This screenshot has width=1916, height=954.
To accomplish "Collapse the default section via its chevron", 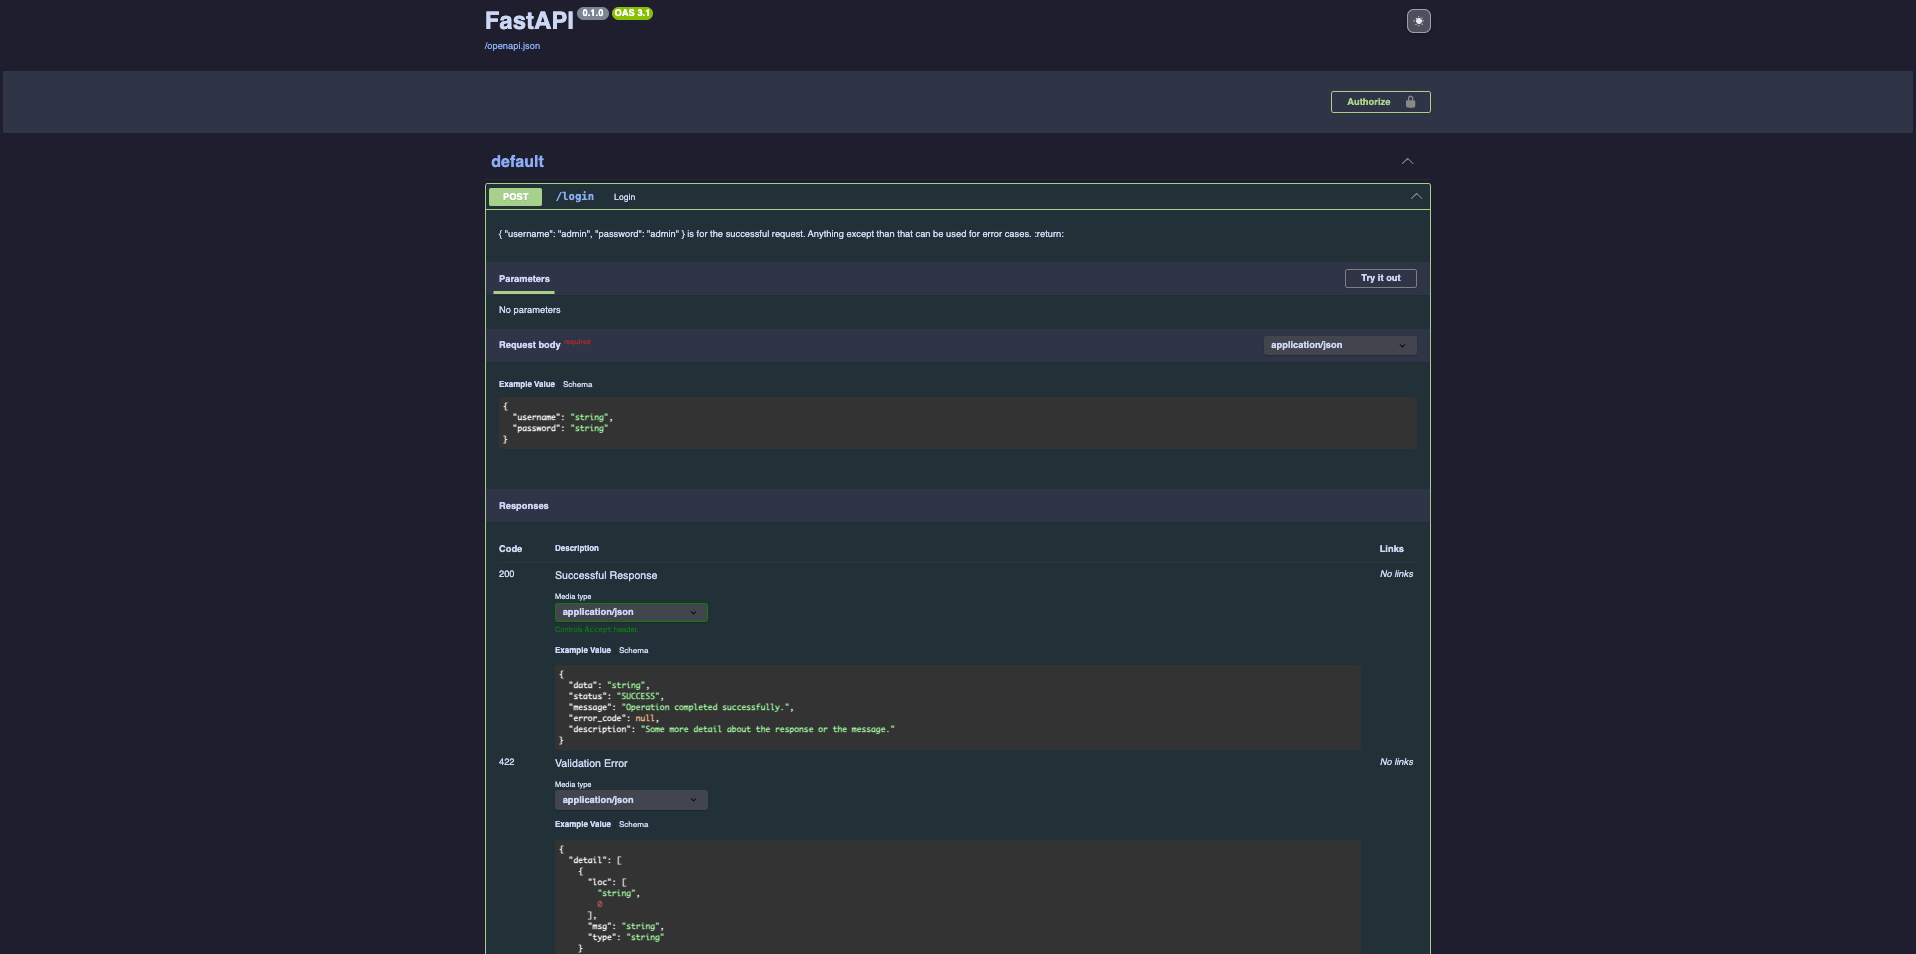I will 1407,161.
